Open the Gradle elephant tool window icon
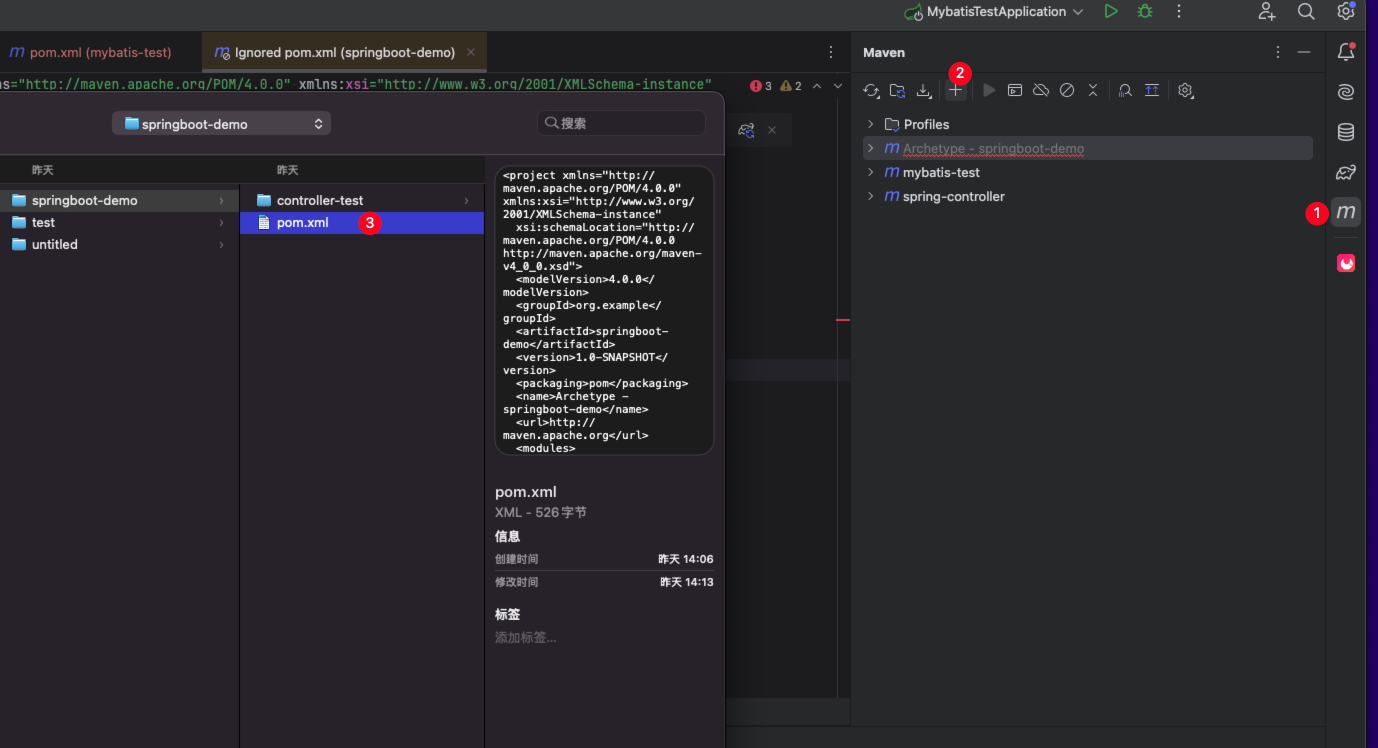1378x748 pixels. (1346, 172)
